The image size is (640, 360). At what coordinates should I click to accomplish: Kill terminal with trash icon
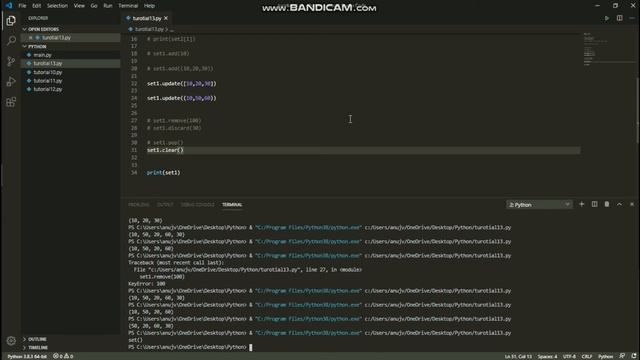607,204
